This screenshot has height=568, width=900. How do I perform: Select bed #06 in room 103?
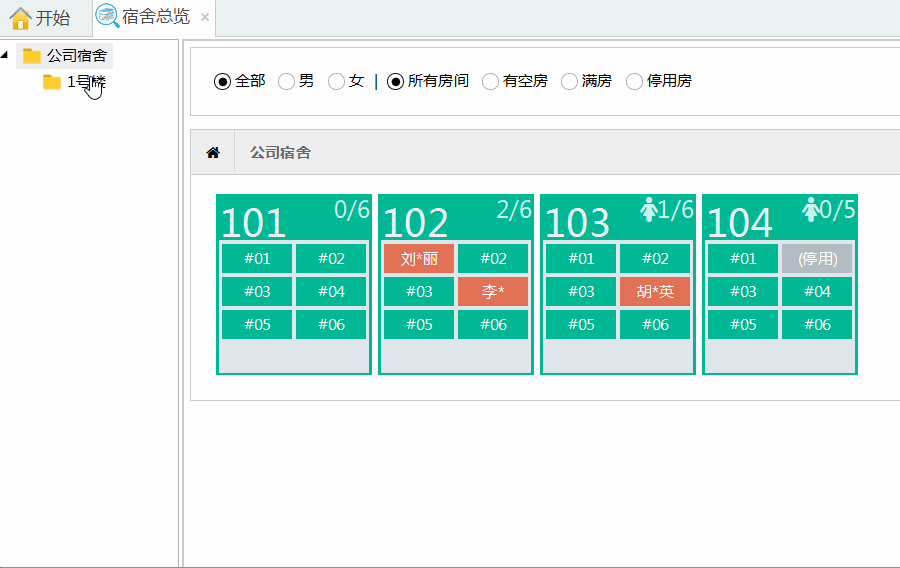(655, 325)
